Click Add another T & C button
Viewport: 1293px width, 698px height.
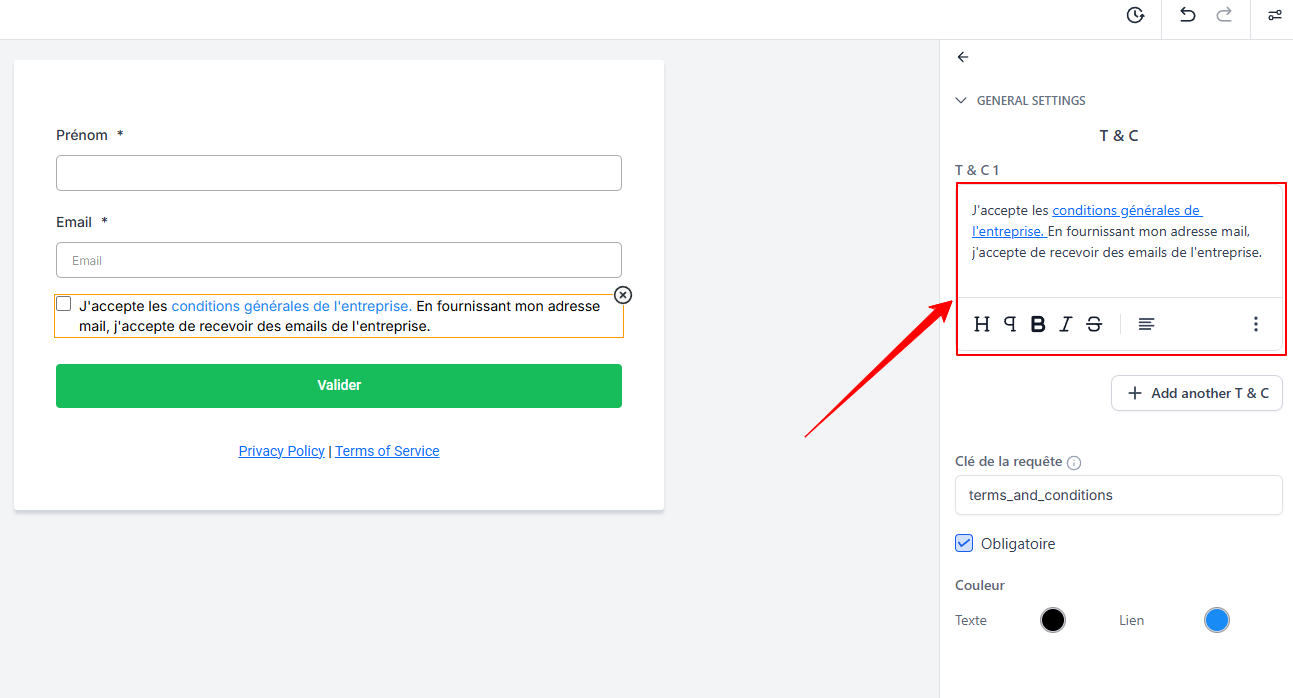(x=1197, y=393)
